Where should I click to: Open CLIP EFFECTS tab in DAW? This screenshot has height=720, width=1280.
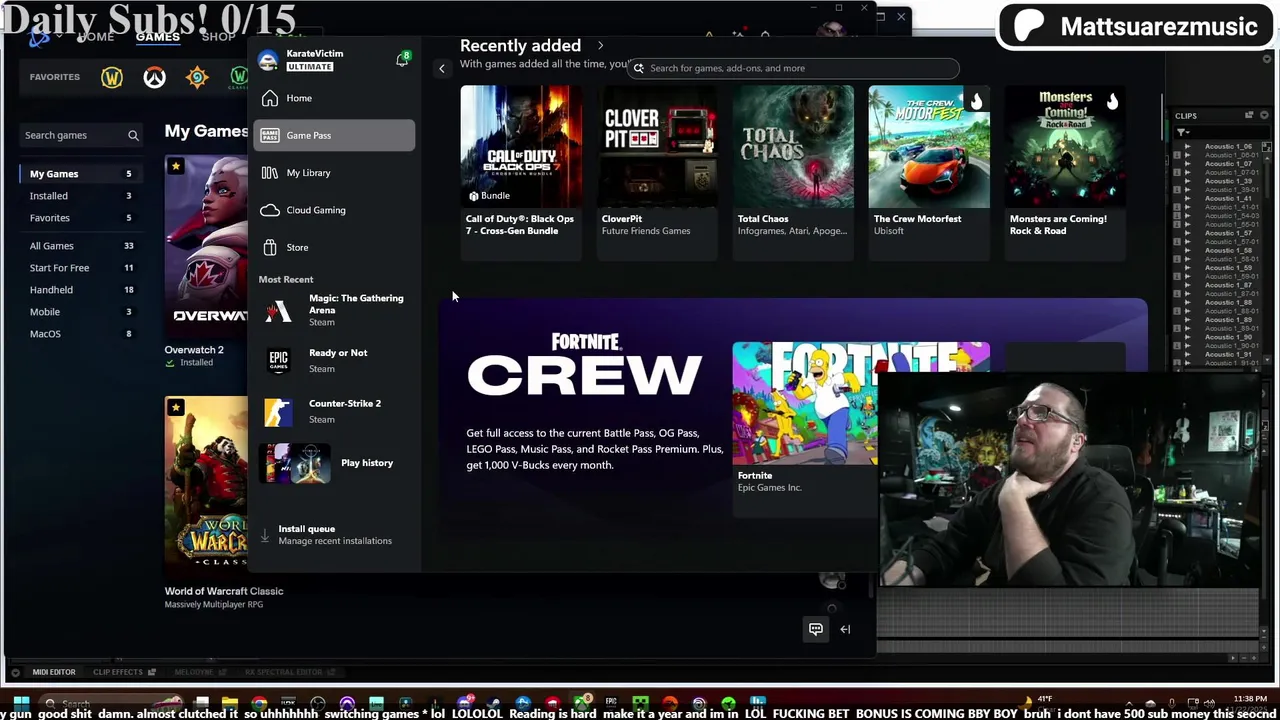pyautogui.click(x=118, y=672)
